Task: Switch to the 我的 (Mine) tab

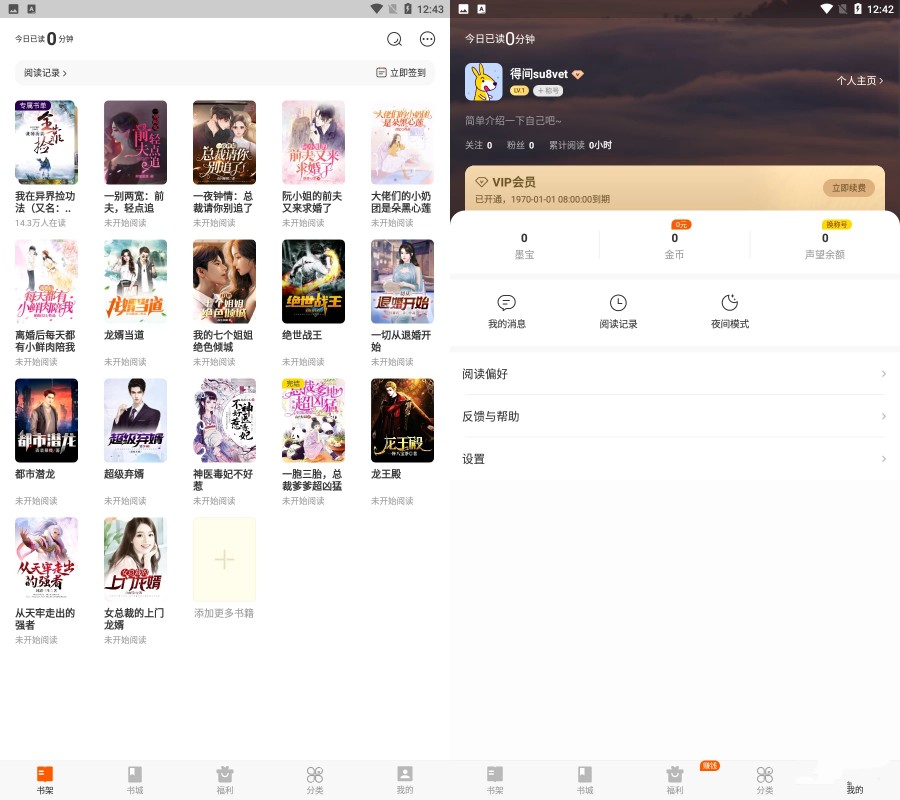Action: pyautogui.click(x=404, y=778)
